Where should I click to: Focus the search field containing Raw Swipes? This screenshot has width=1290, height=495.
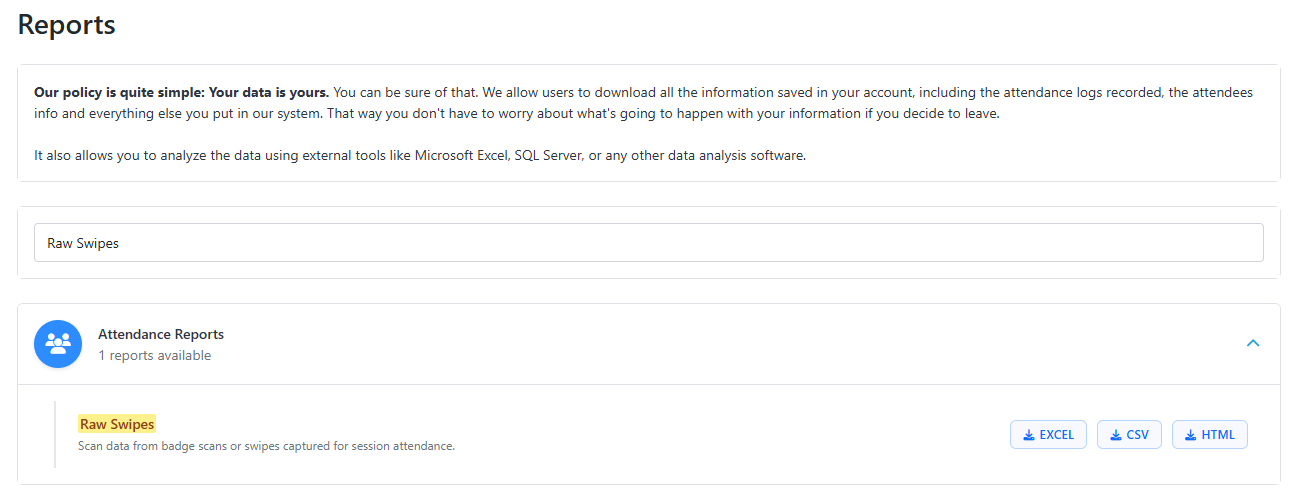(648, 243)
